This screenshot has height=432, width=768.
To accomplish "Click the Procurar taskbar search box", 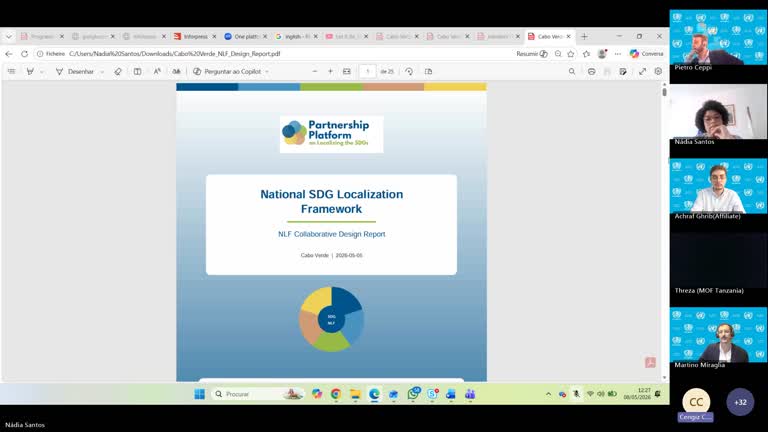I will pos(258,394).
